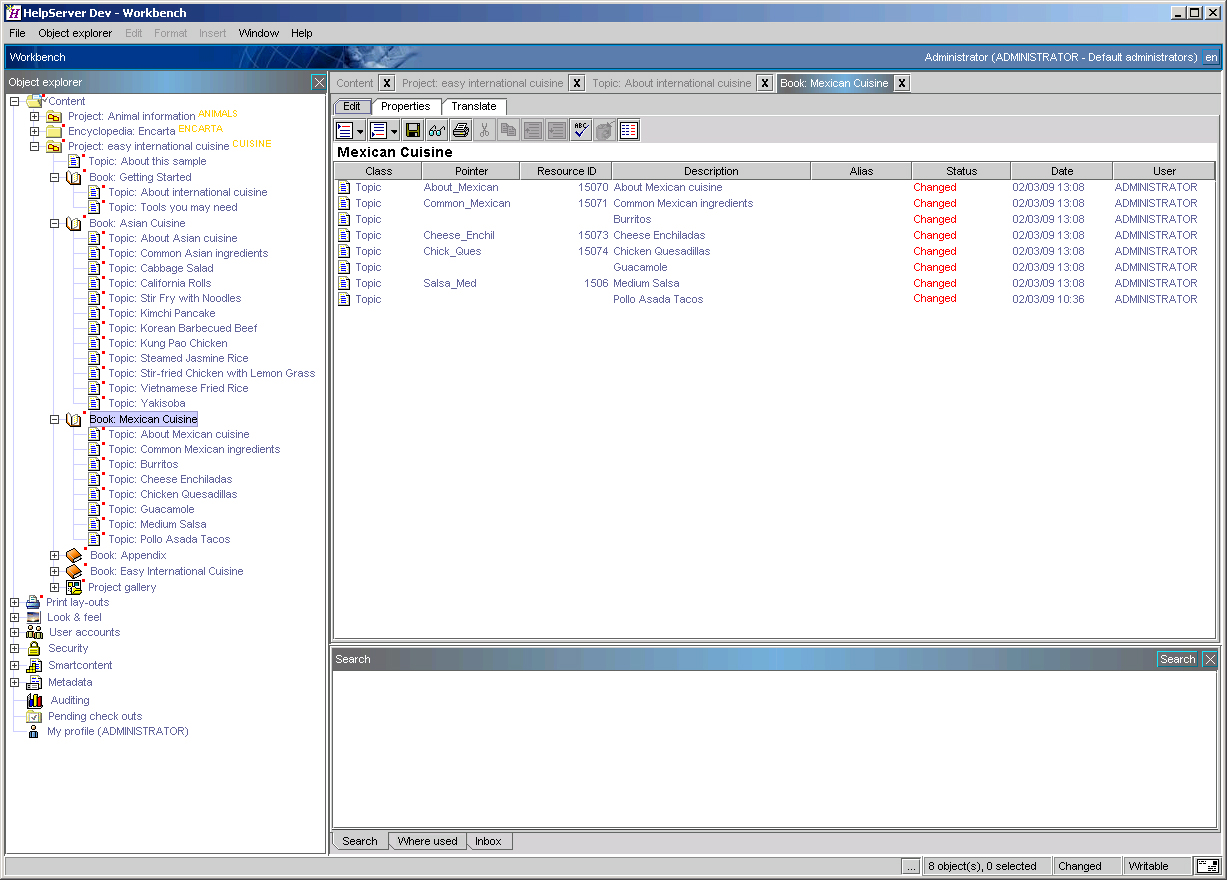
Task: Run the ABC spell check icon
Action: click(x=581, y=130)
